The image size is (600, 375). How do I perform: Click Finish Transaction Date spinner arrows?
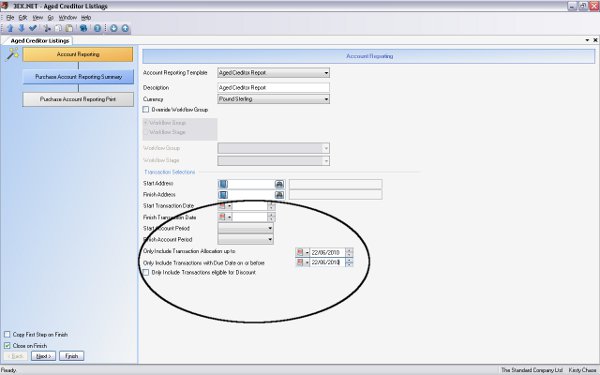point(271,217)
